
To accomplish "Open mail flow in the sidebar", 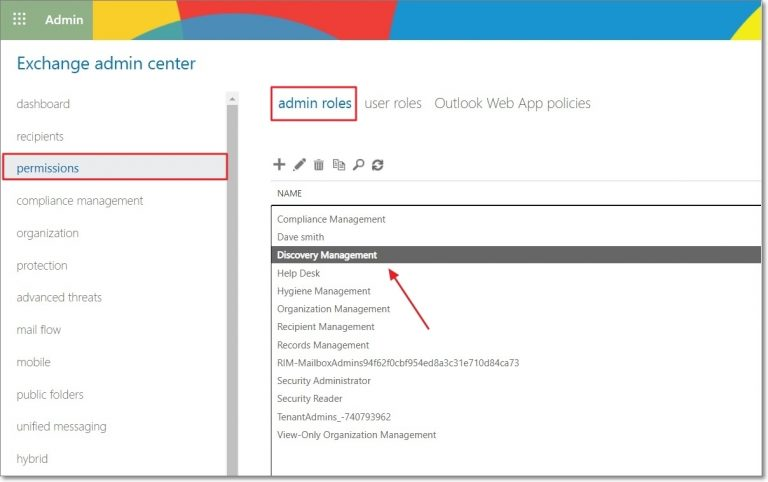I will click(x=39, y=330).
